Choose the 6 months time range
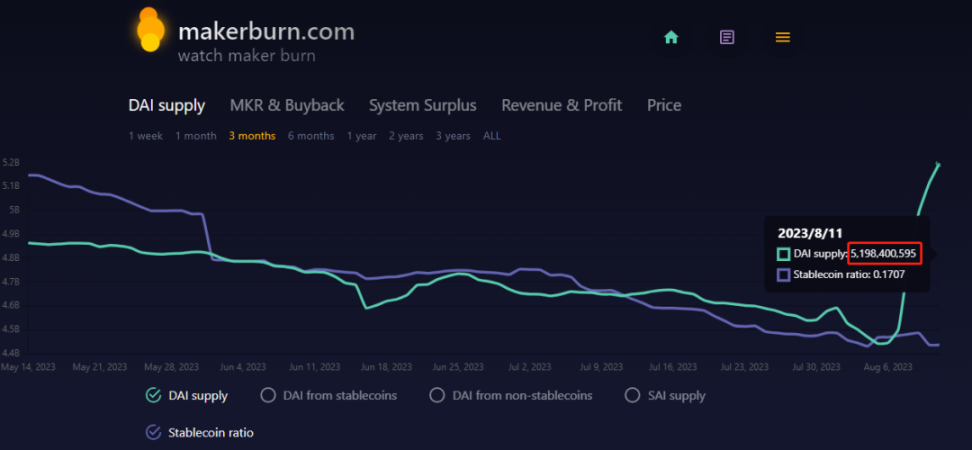972x450 pixels. point(311,136)
